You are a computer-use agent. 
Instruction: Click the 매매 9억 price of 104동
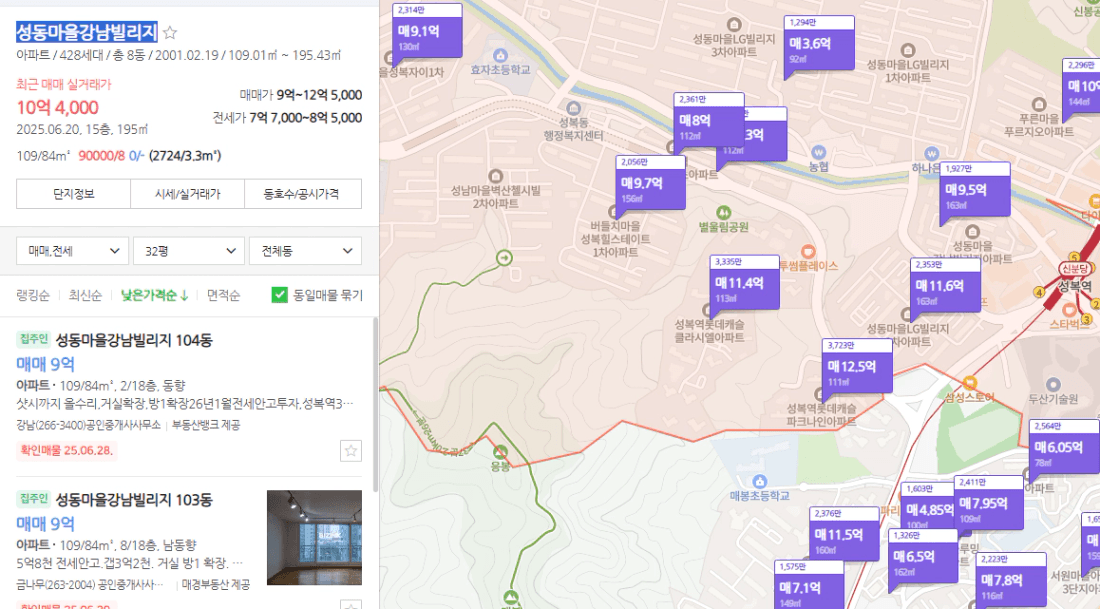pos(46,364)
